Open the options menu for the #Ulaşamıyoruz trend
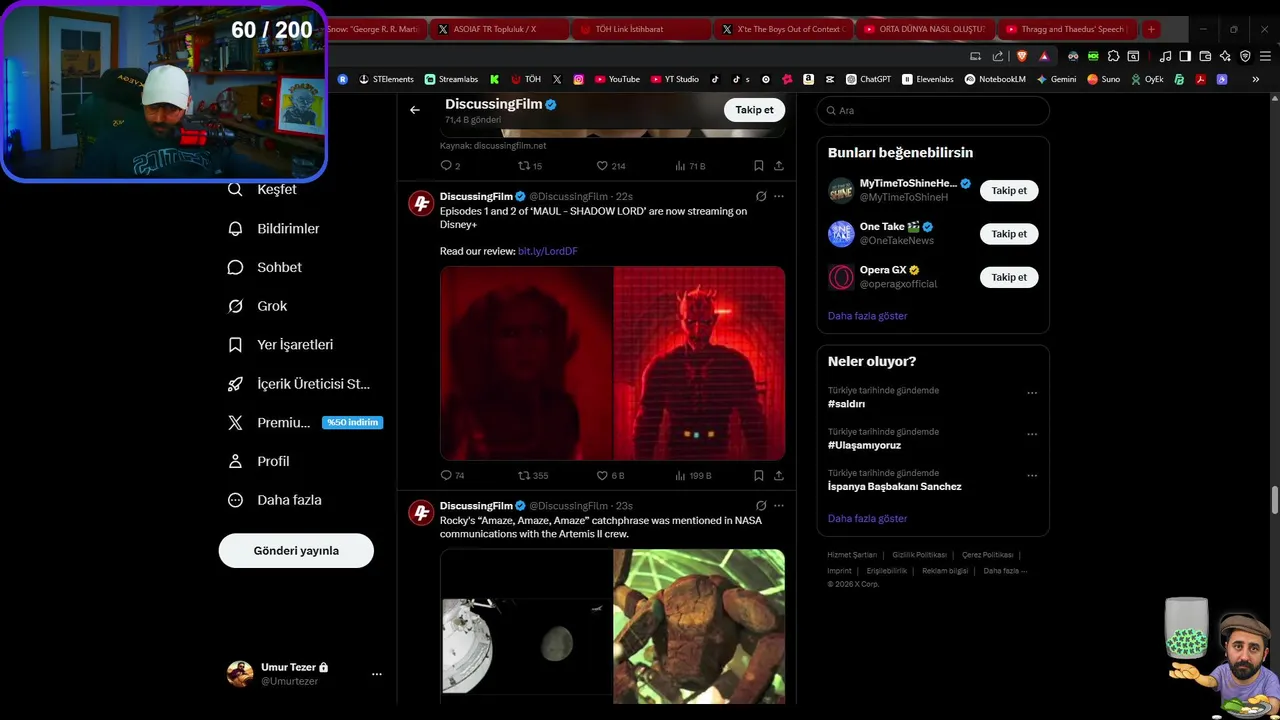Screen dimensions: 1280x720 (1032, 434)
